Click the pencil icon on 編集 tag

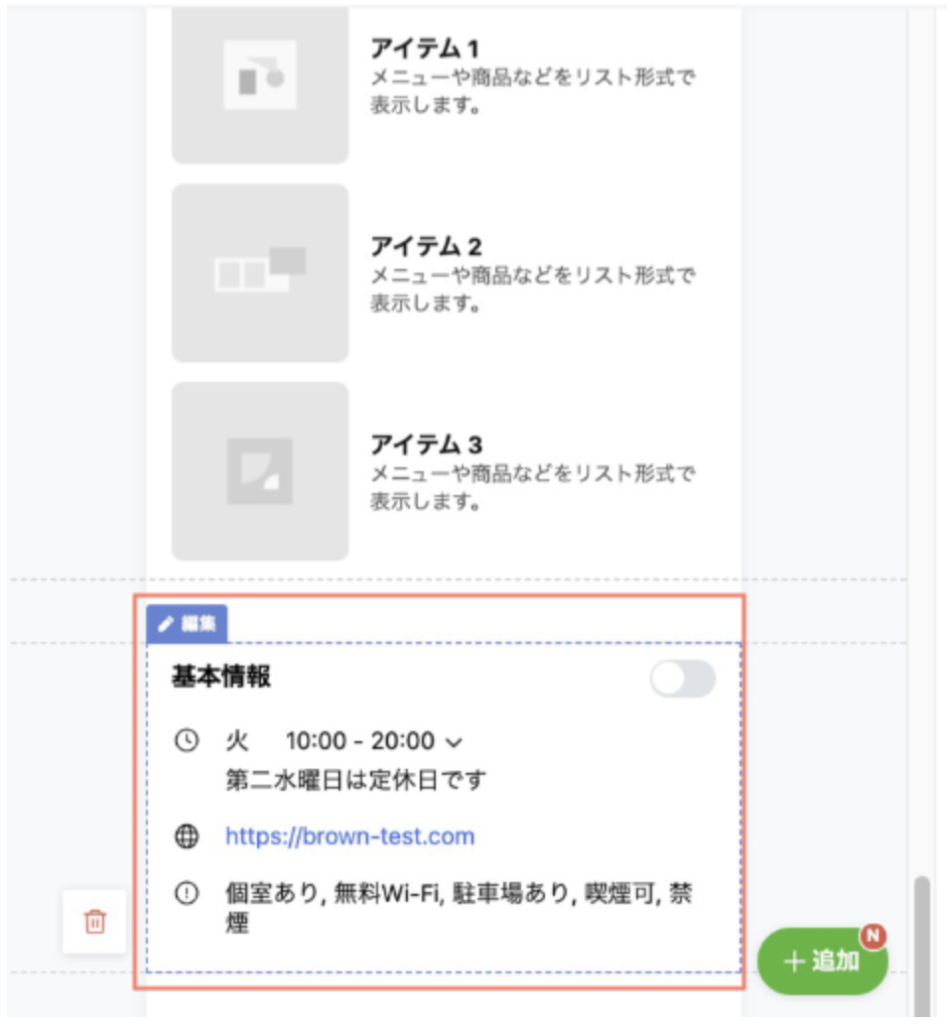tap(167, 625)
